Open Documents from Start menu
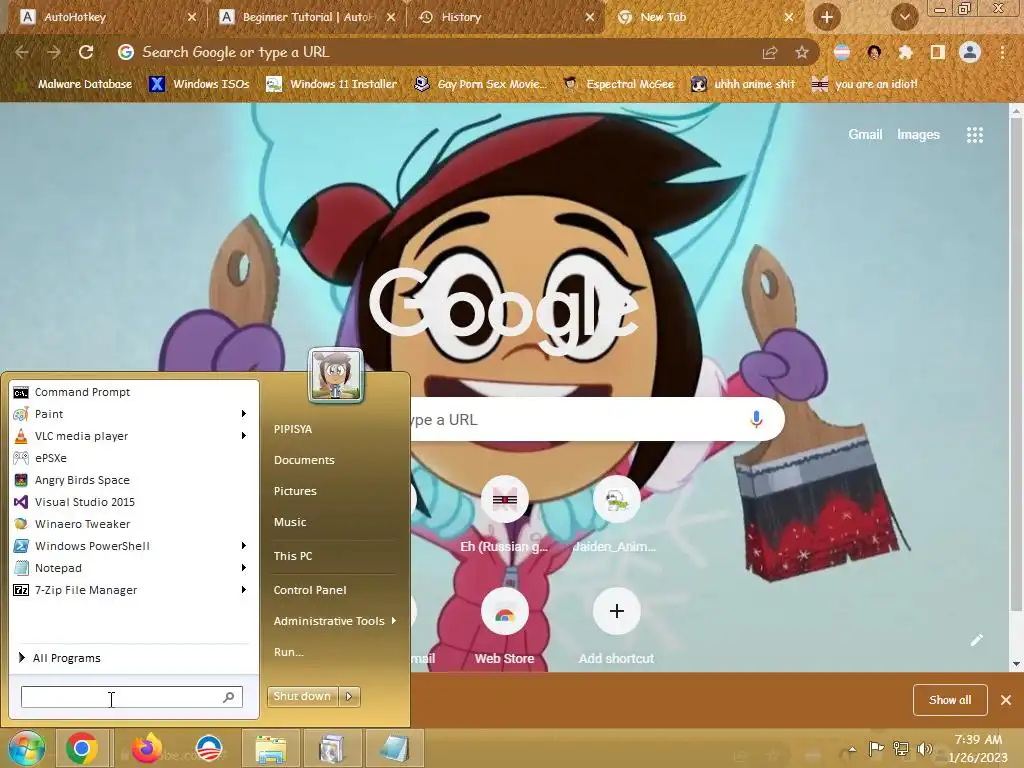The height and width of the screenshot is (768, 1024). click(x=304, y=460)
